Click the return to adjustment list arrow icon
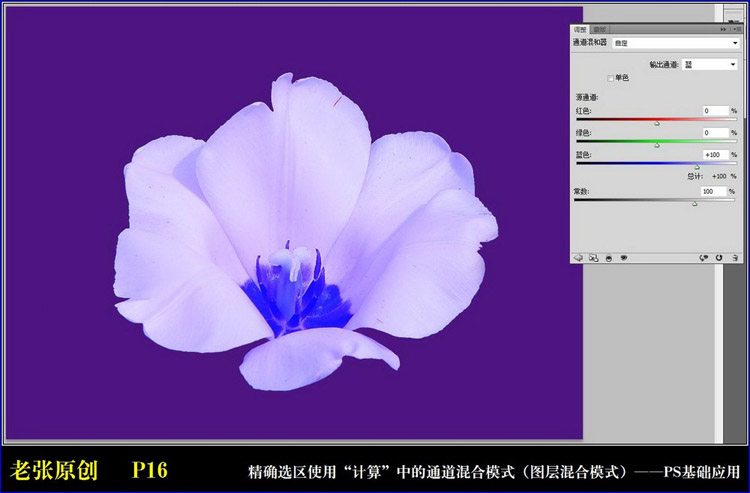This screenshot has height=493, width=750. (x=578, y=257)
